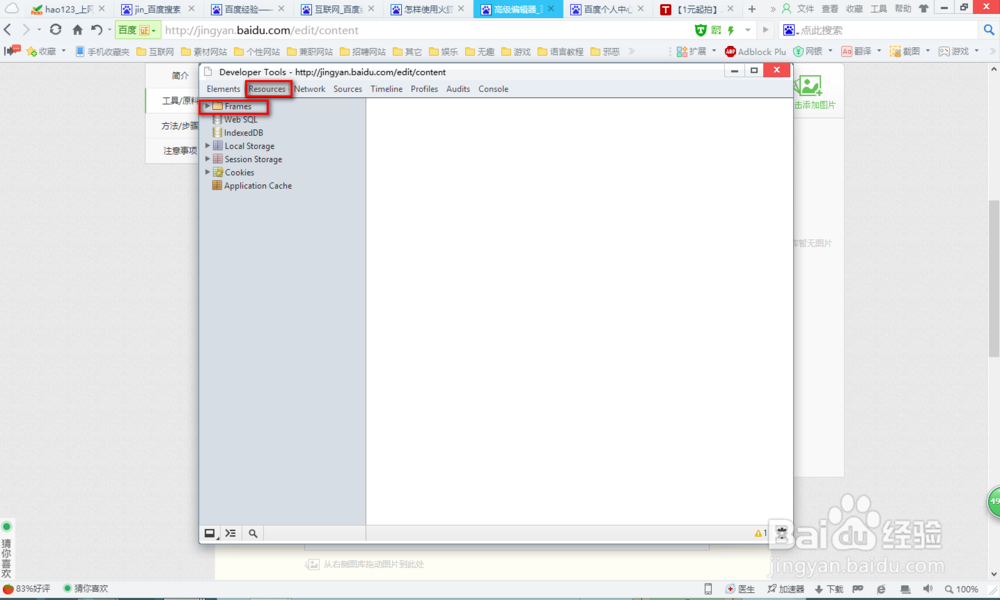
Task: Select Local Storage entry
Action: point(243,146)
